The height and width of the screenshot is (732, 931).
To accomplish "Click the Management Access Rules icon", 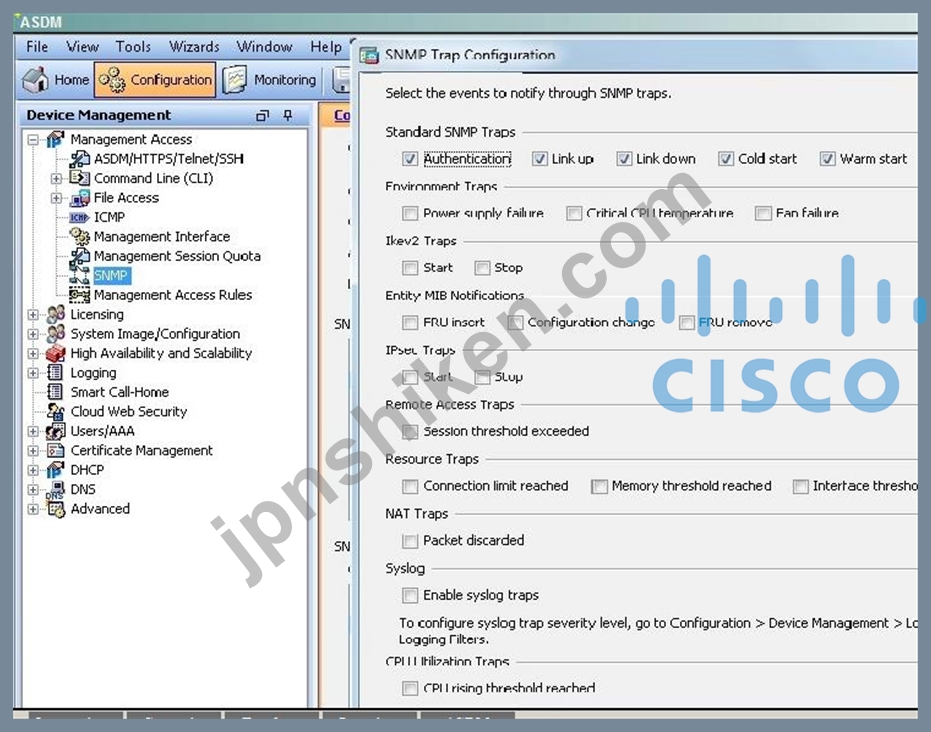I will 80,295.
